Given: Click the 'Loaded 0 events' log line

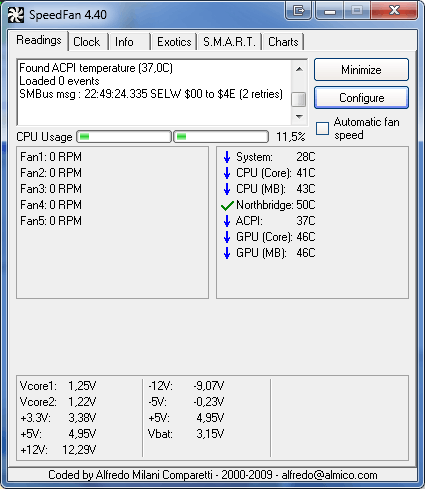Looking at the screenshot, I should point(59,81).
